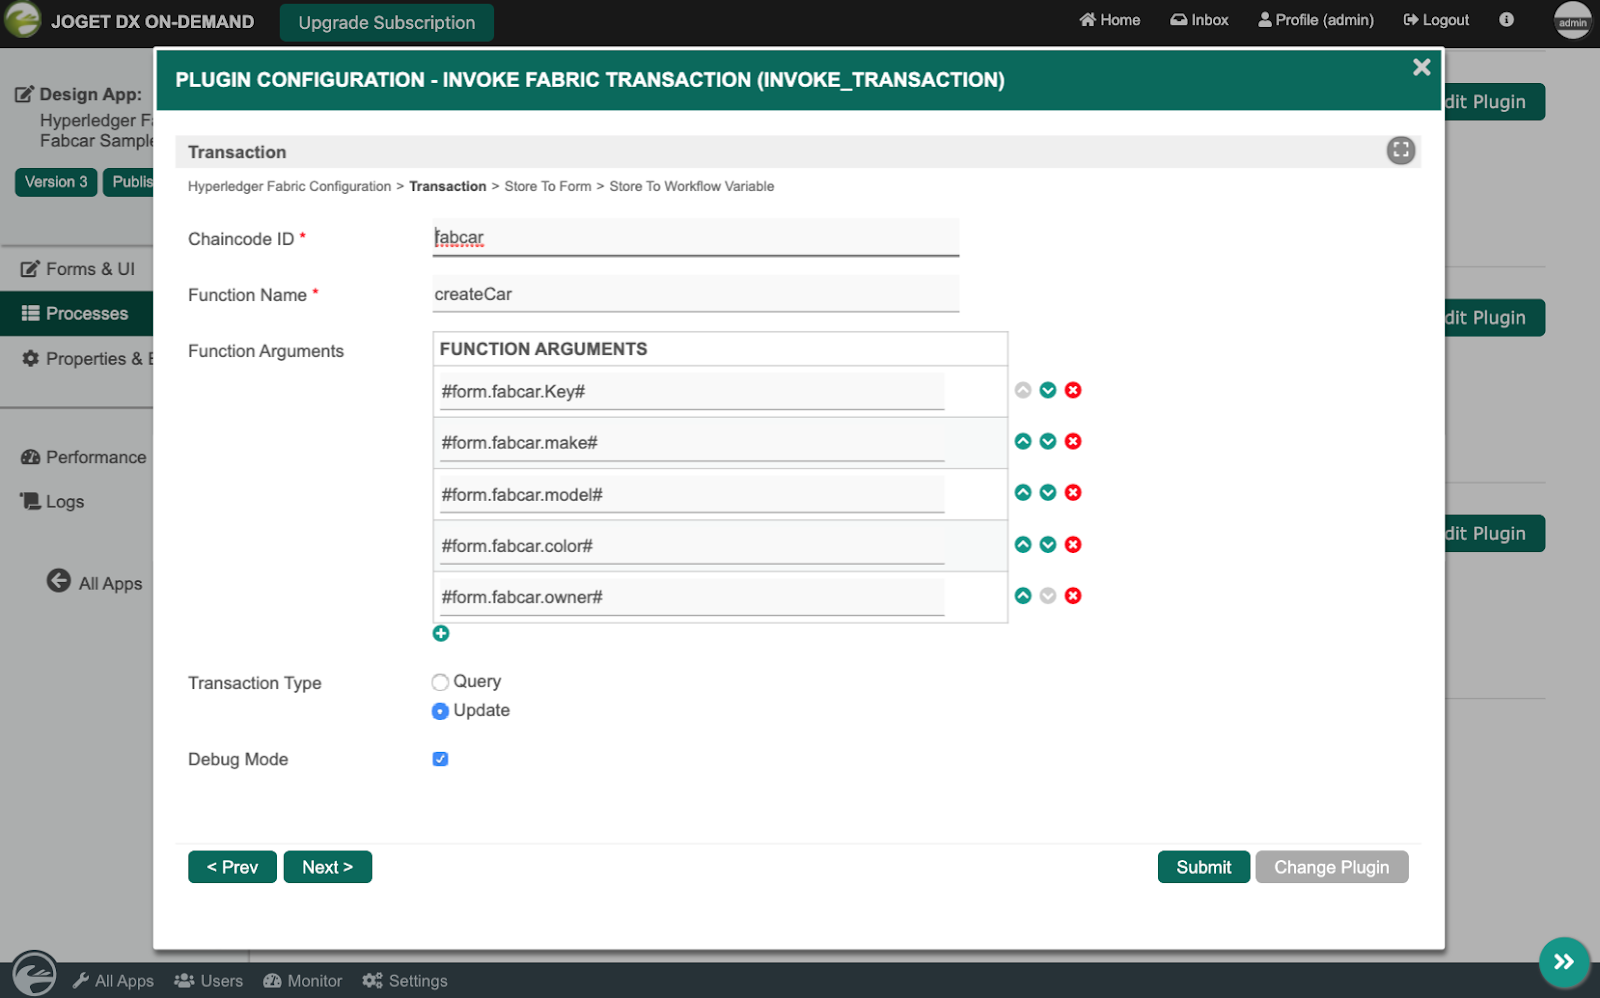1600x998 pixels.
Task: Go back to All Apps in sidebar
Action: click(x=95, y=583)
